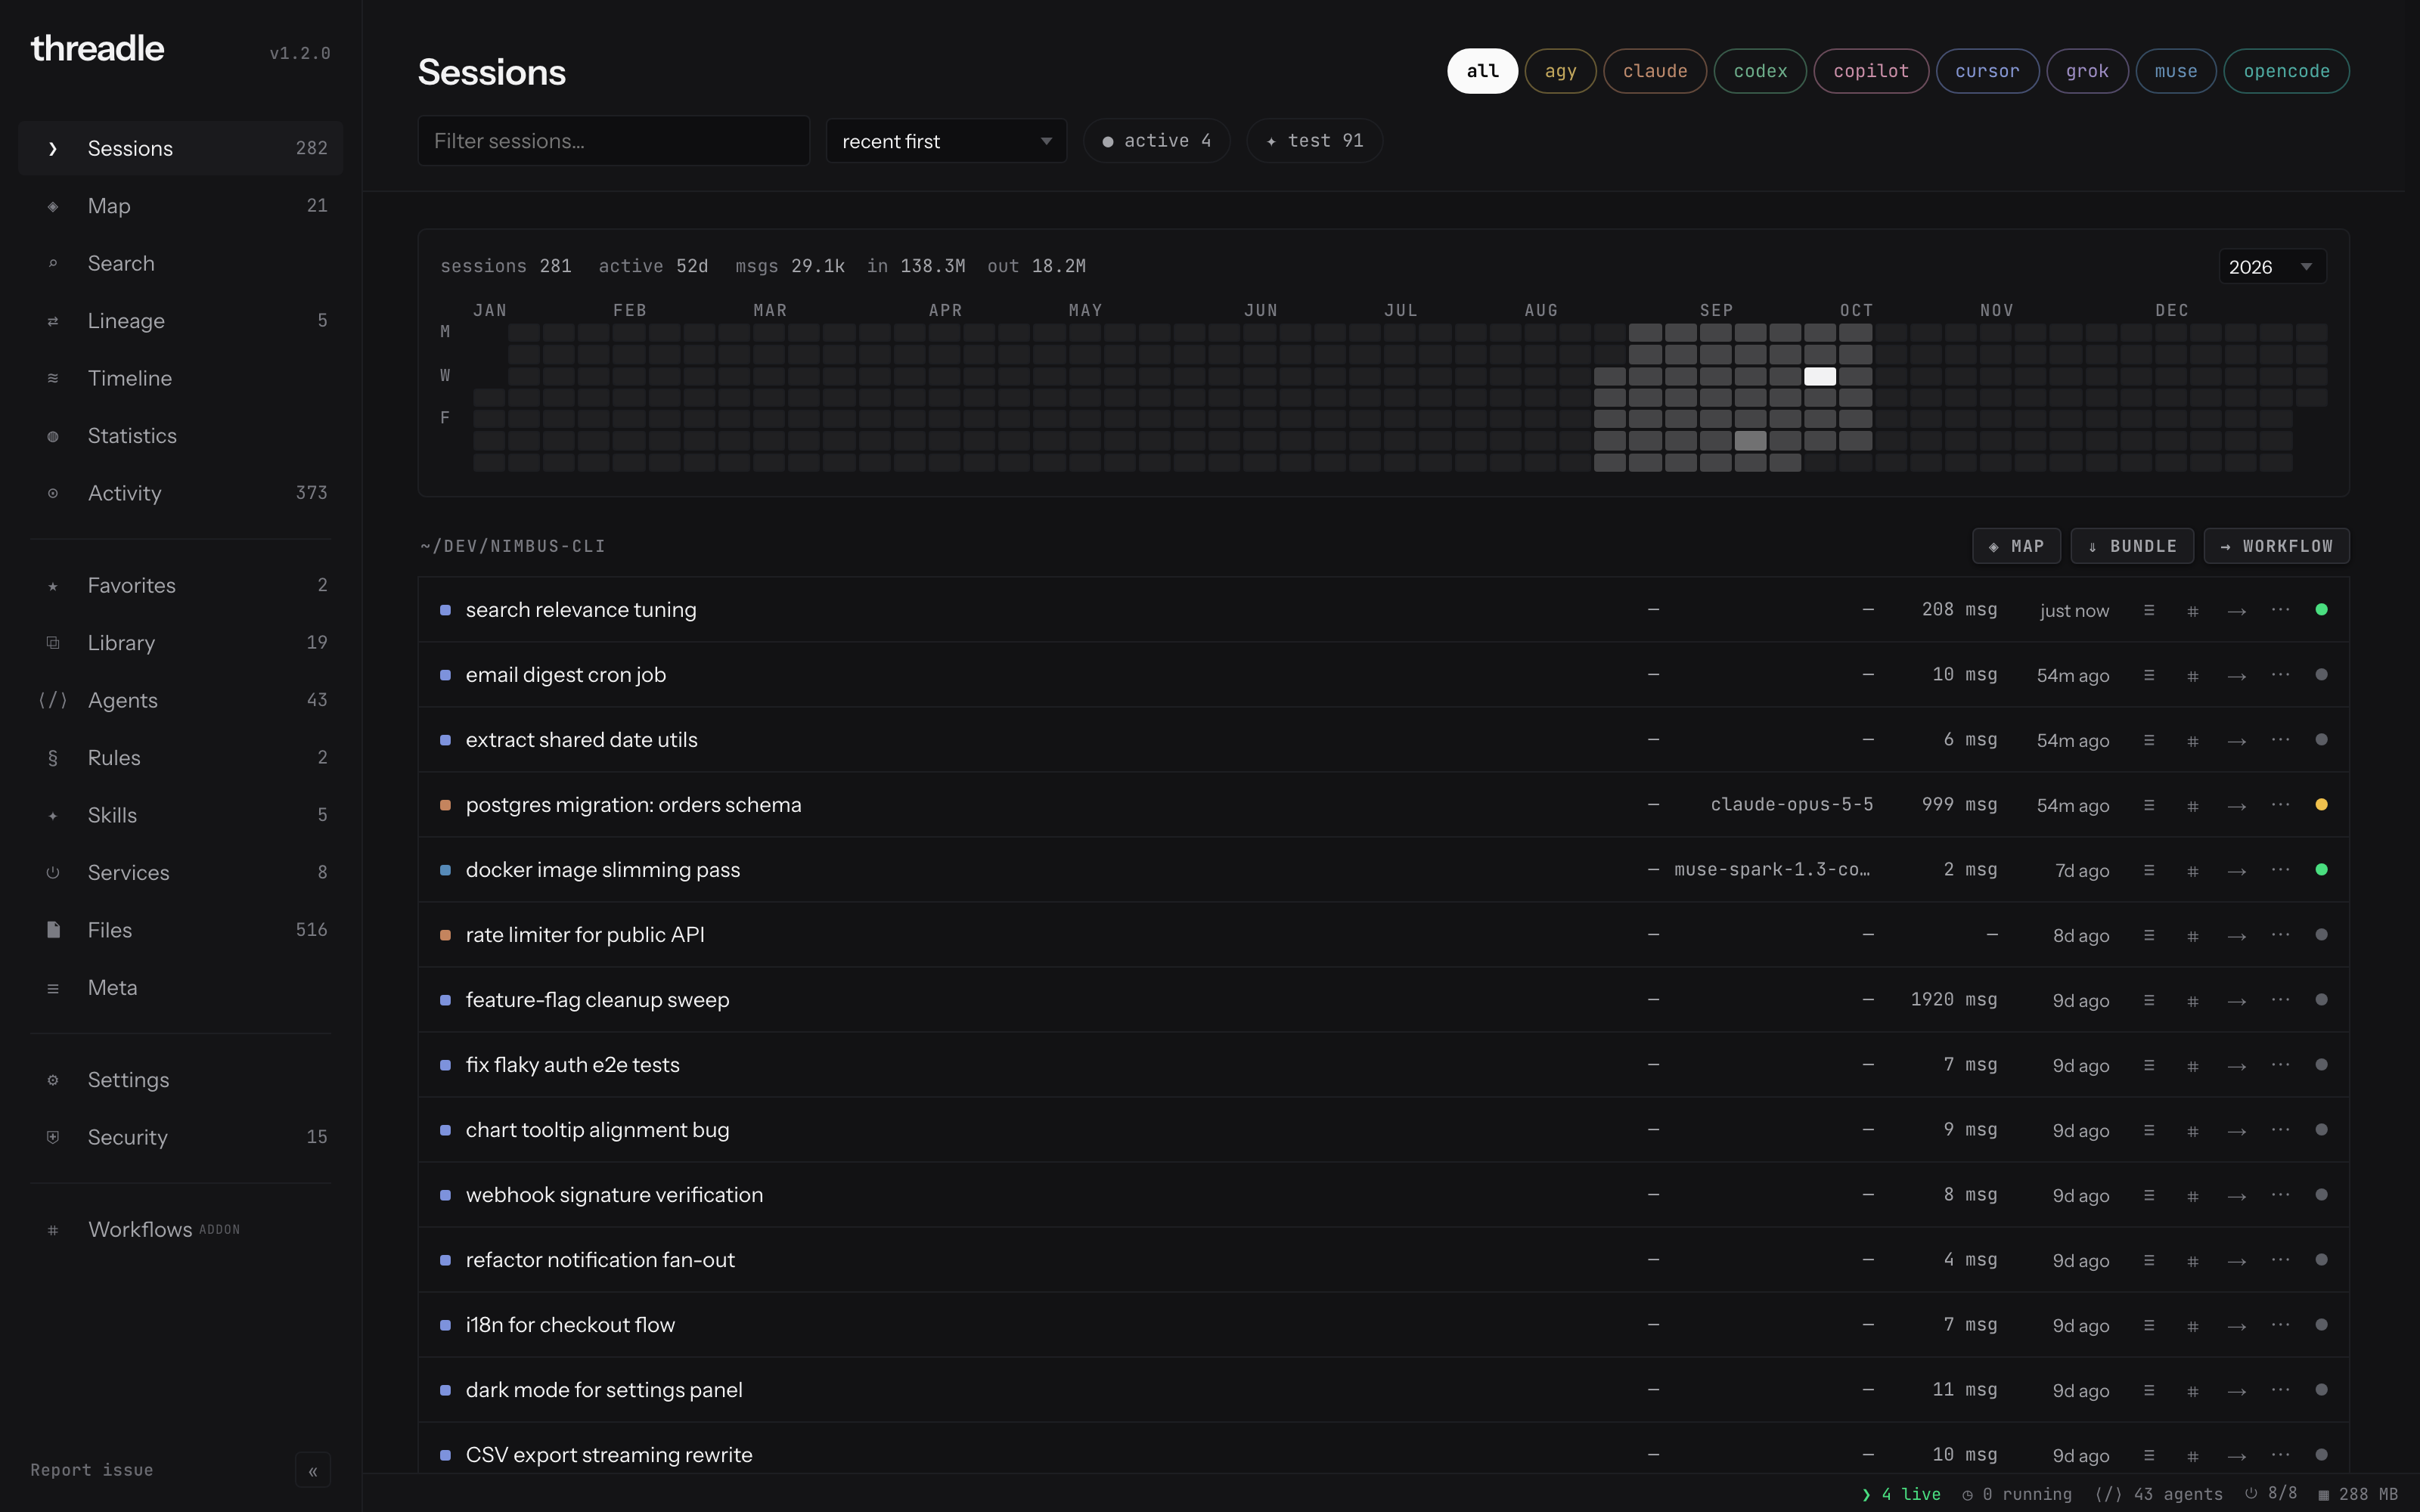
Task: Open Search via its magnifier icon
Action: [53, 264]
